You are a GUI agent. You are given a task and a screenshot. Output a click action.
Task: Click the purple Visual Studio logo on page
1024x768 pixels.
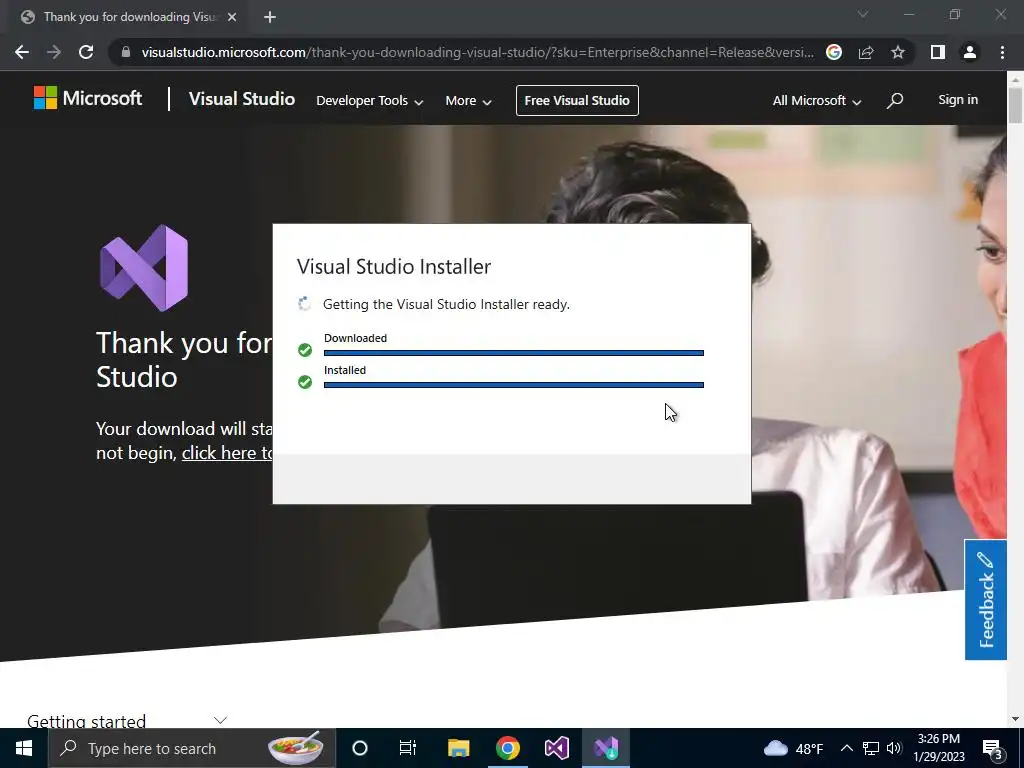tap(144, 268)
